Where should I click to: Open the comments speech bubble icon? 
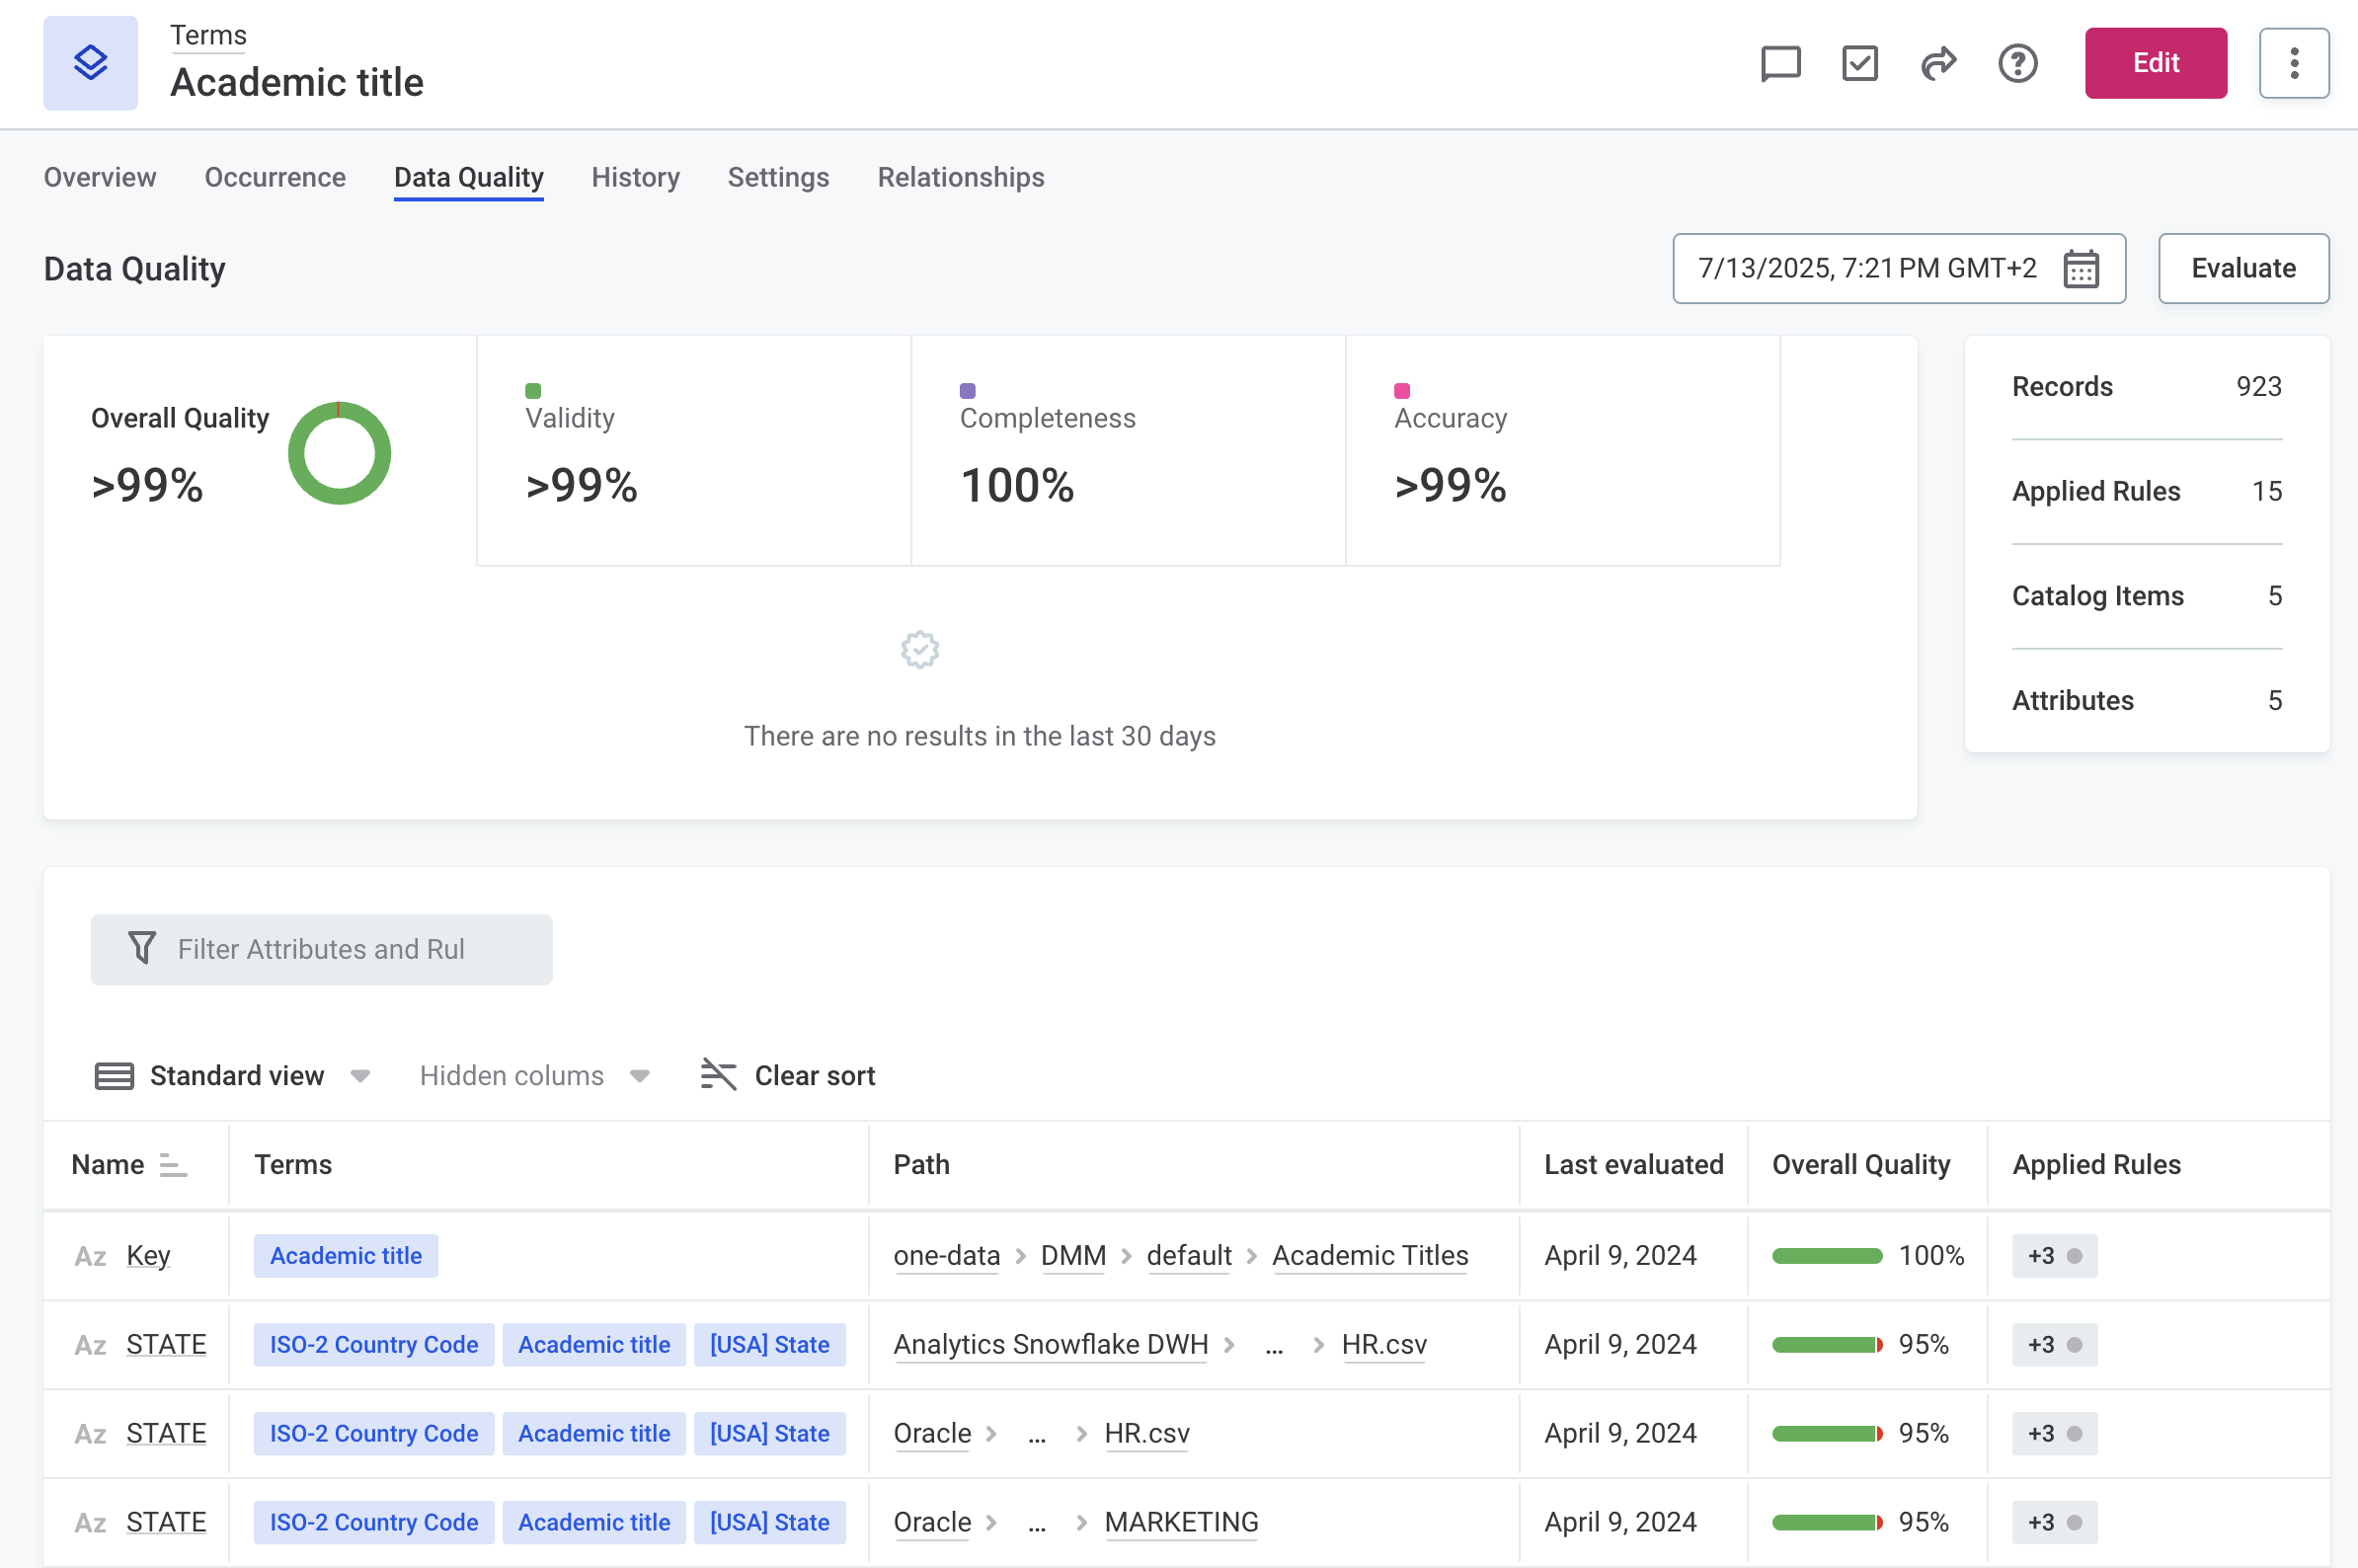(x=1780, y=63)
